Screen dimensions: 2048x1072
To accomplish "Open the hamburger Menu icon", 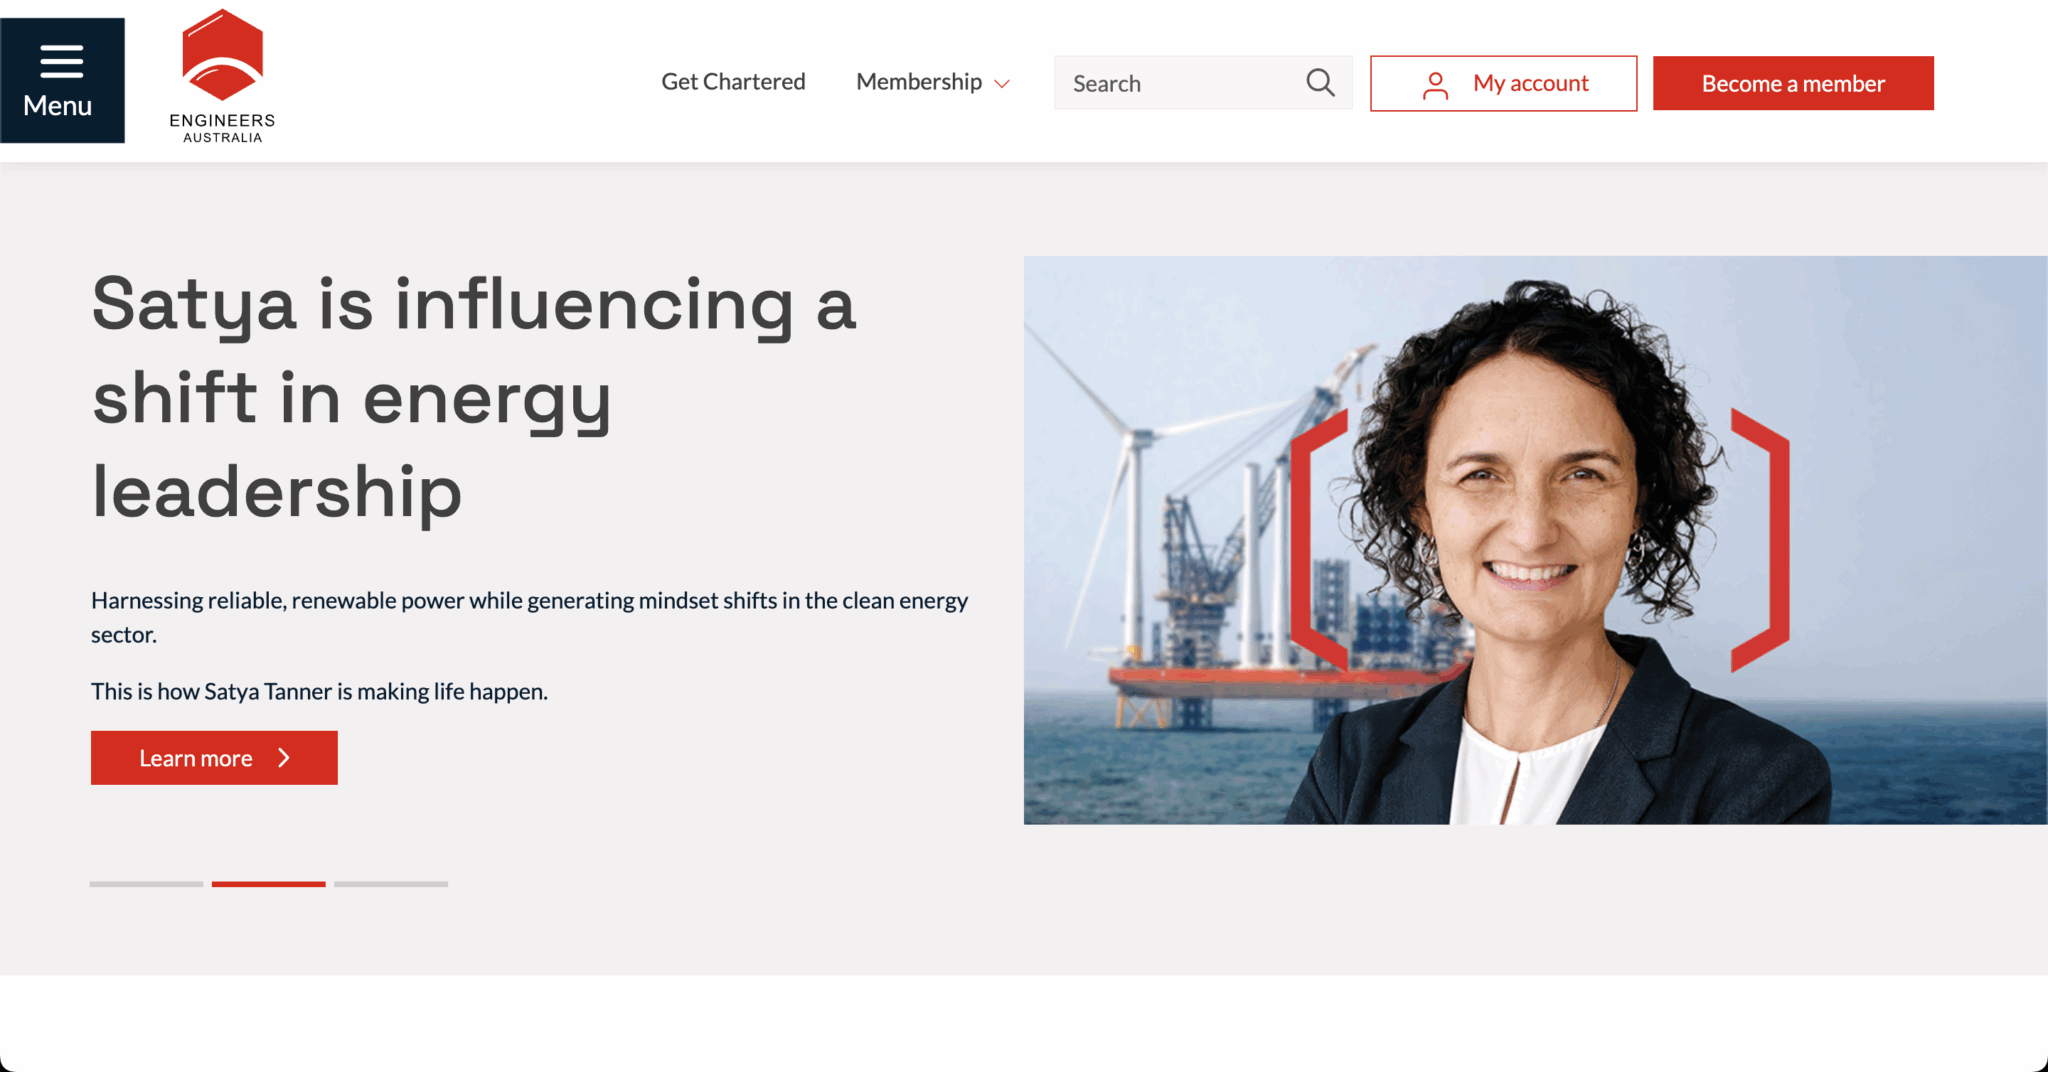I will (x=61, y=61).
